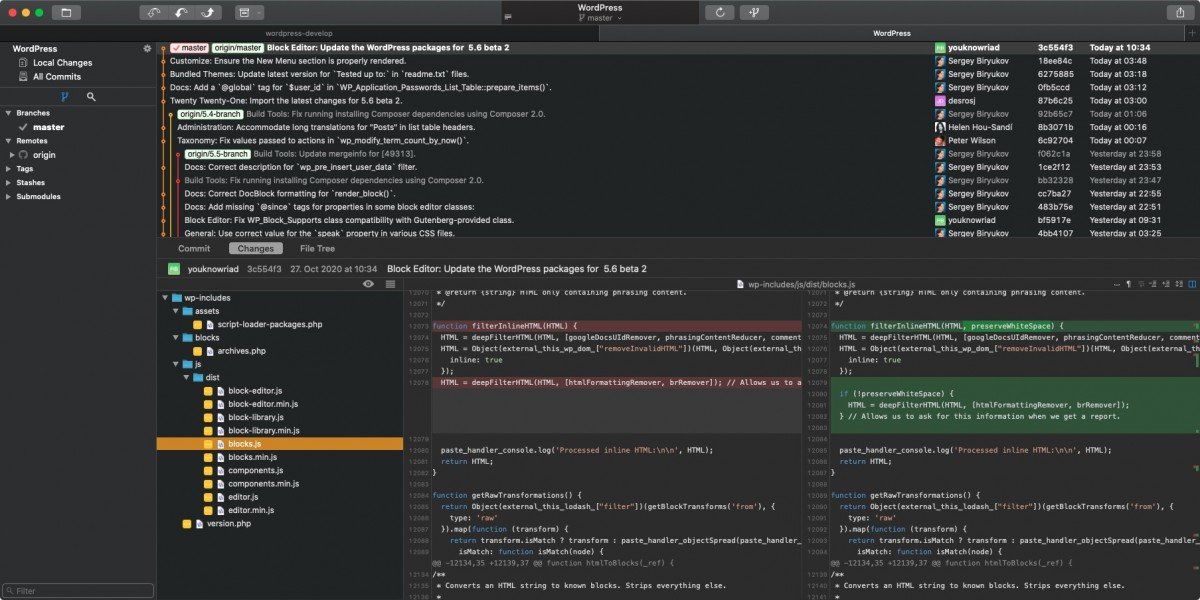Screen dimensions: 1200x600
Task: Click the origin/5.5-branch label
Action: point(218,154)
